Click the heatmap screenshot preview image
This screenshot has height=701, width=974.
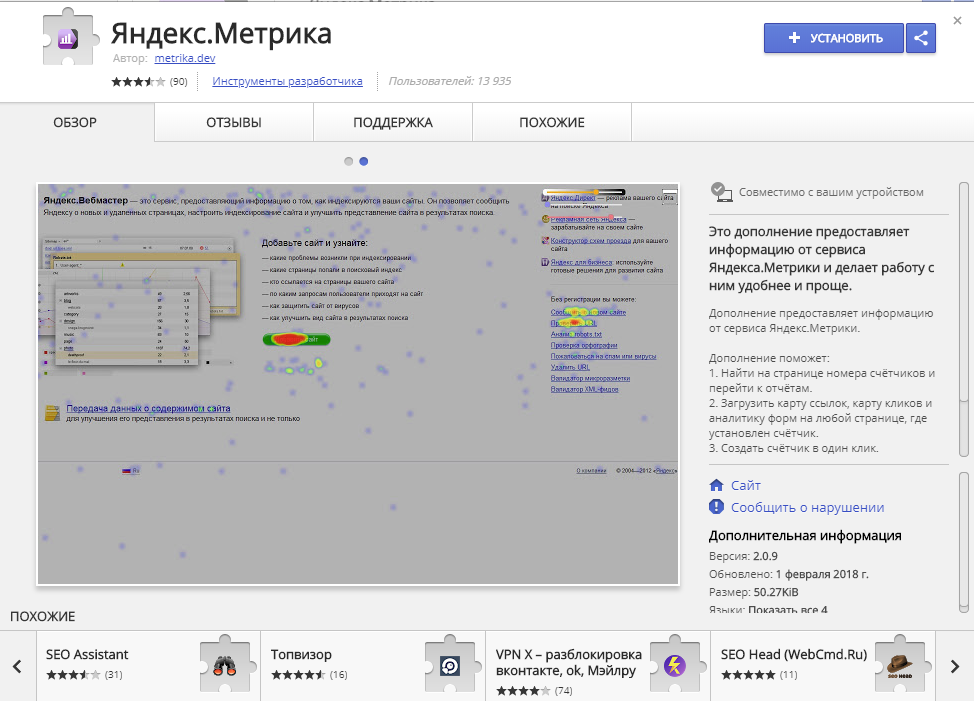point(358,384)
